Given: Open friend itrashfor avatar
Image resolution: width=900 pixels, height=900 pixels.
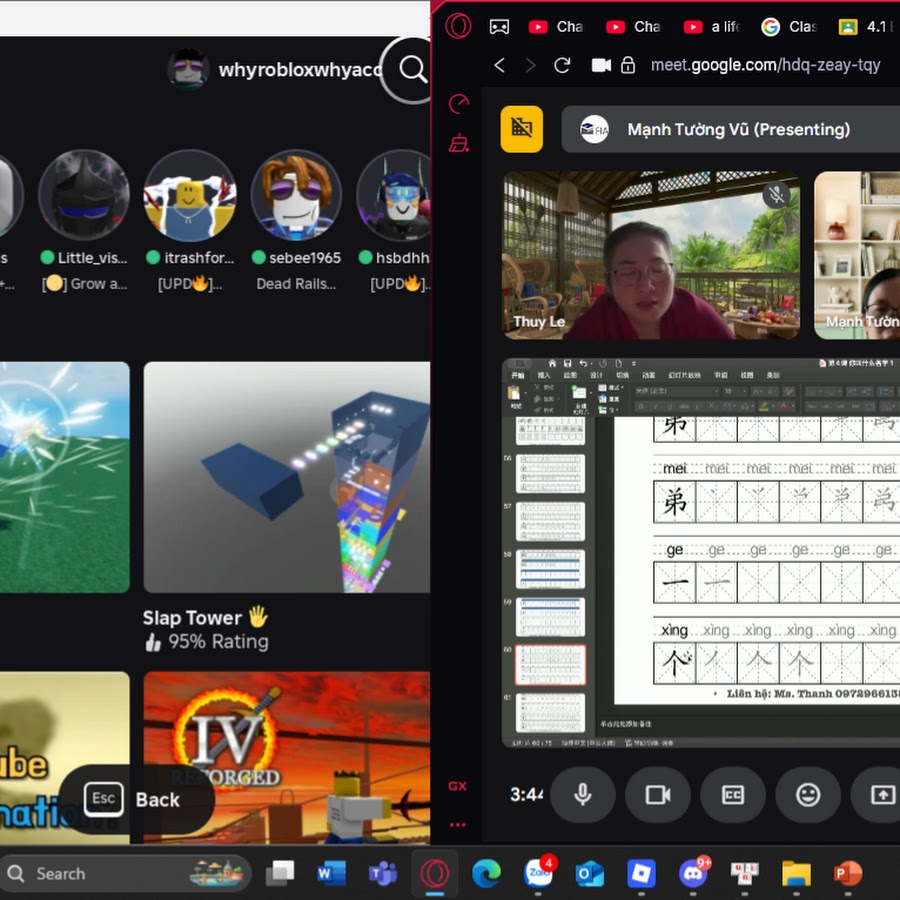Looking at the screenshot, I should [189, 195].
